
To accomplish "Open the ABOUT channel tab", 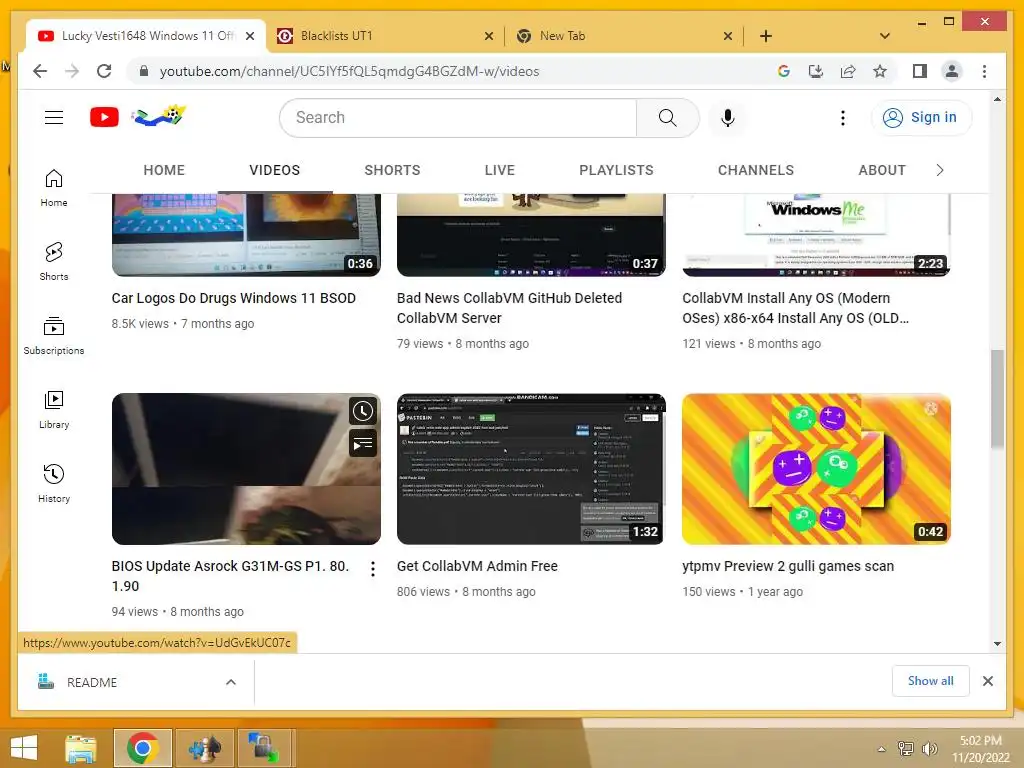I will 882,170.
